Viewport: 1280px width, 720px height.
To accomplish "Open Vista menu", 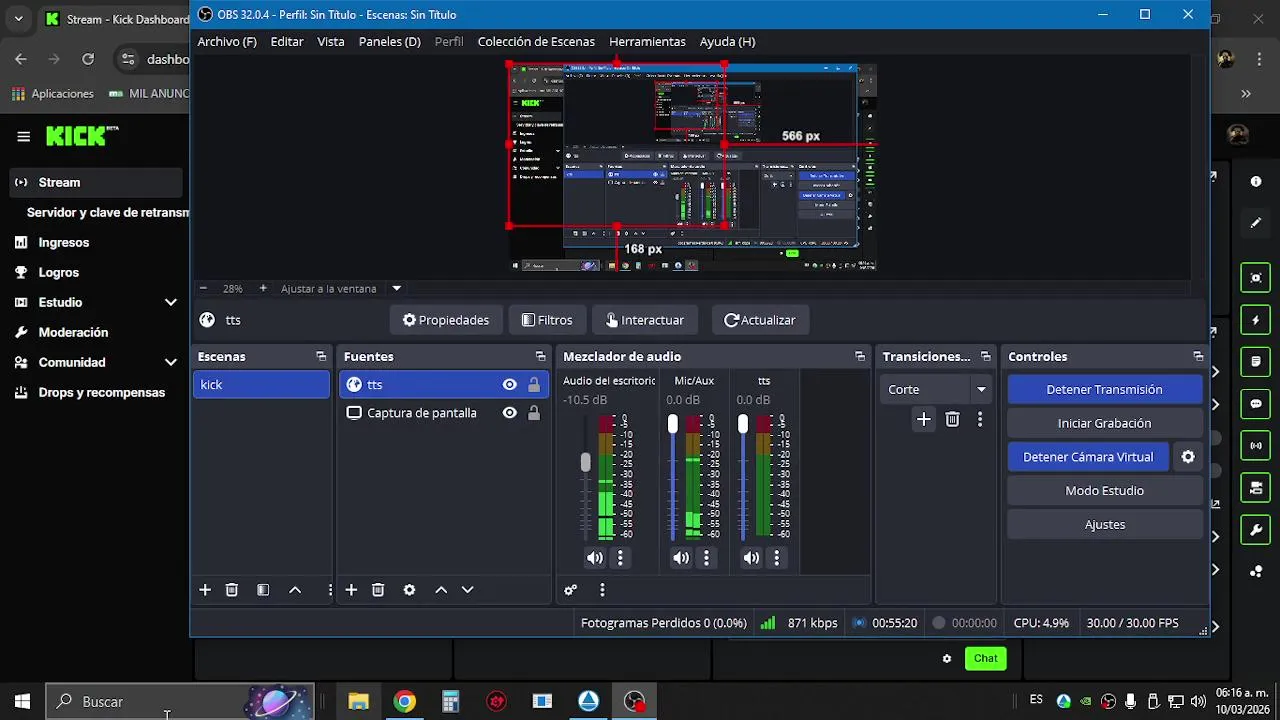I will (x=331, y=42).
